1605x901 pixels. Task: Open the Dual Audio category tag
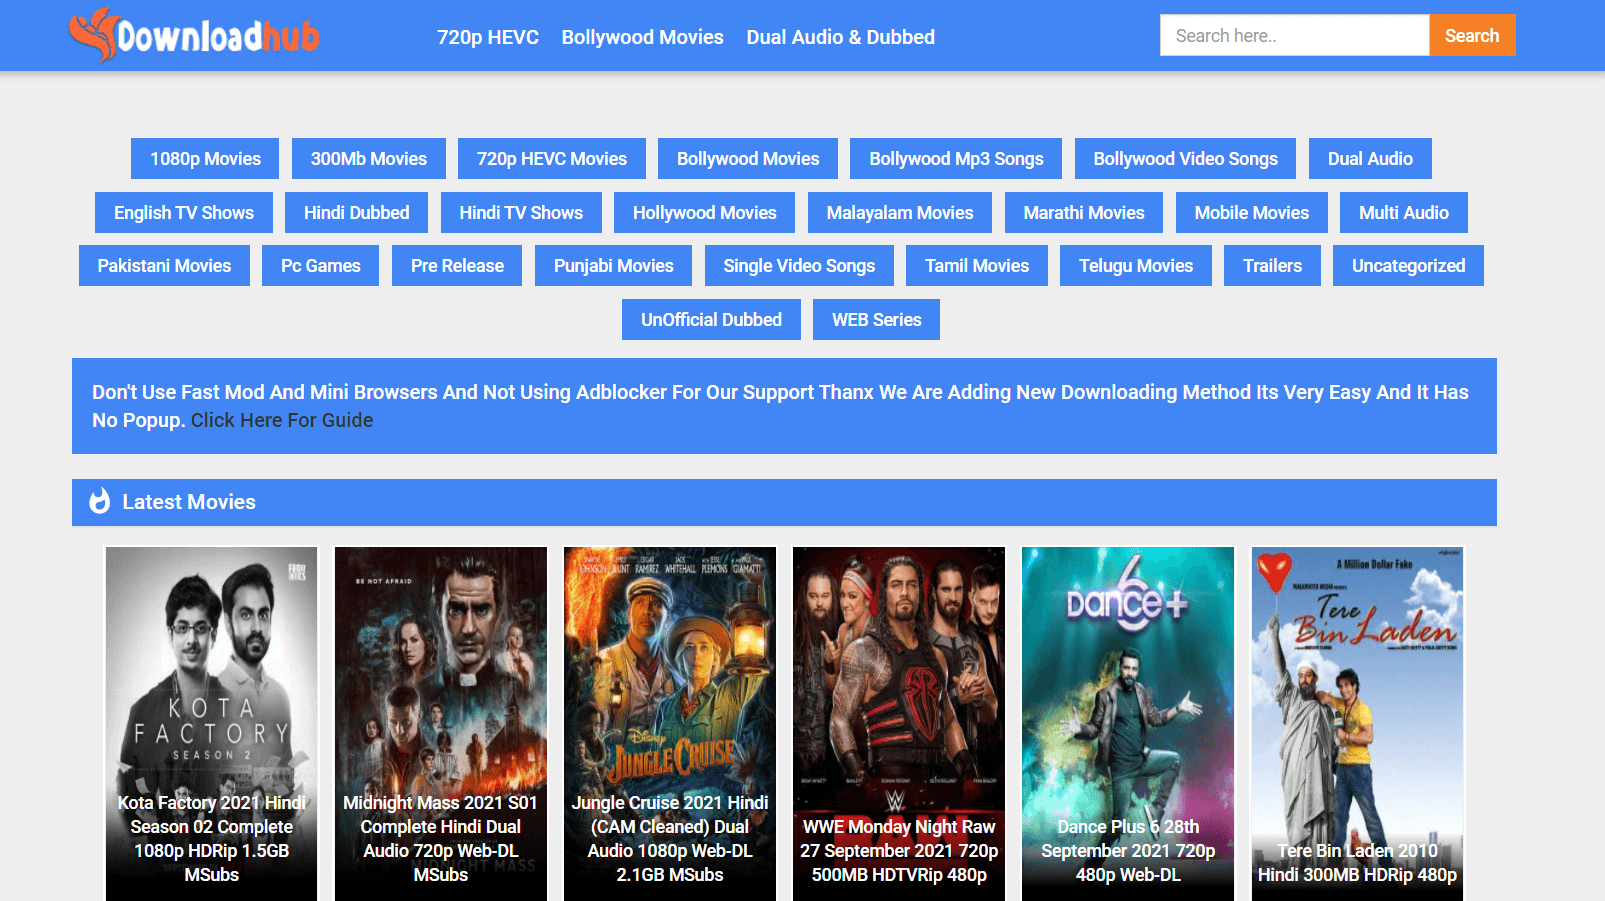(1370, 159)
